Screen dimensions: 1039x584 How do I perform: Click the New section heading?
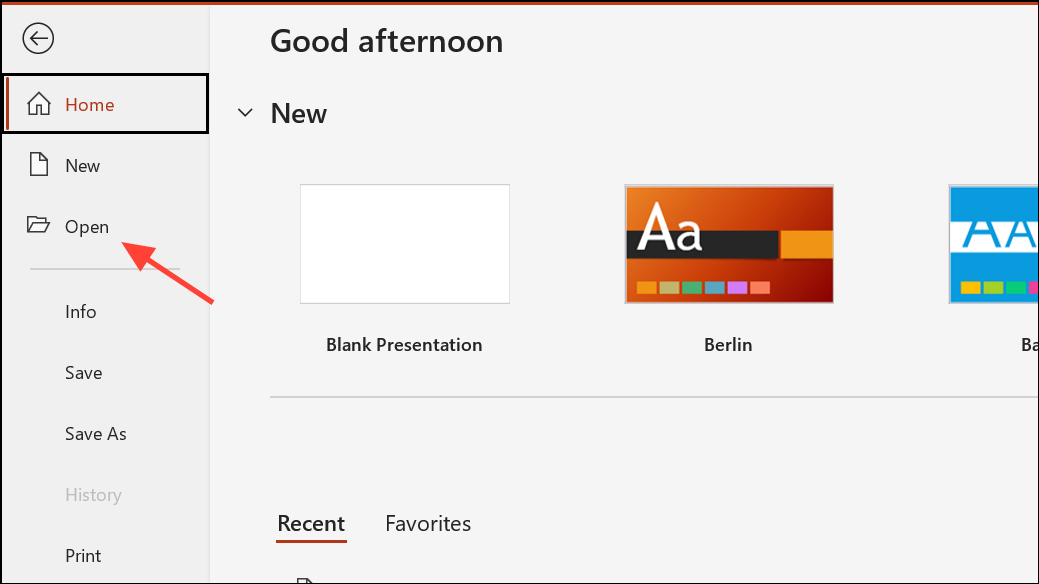[298, 113]
